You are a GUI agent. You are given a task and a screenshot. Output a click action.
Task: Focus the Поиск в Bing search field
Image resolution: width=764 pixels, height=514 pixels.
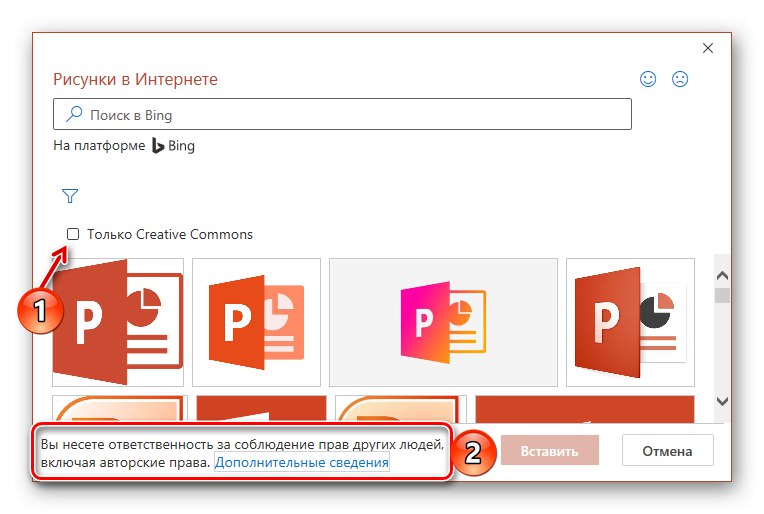pos(343,114)
